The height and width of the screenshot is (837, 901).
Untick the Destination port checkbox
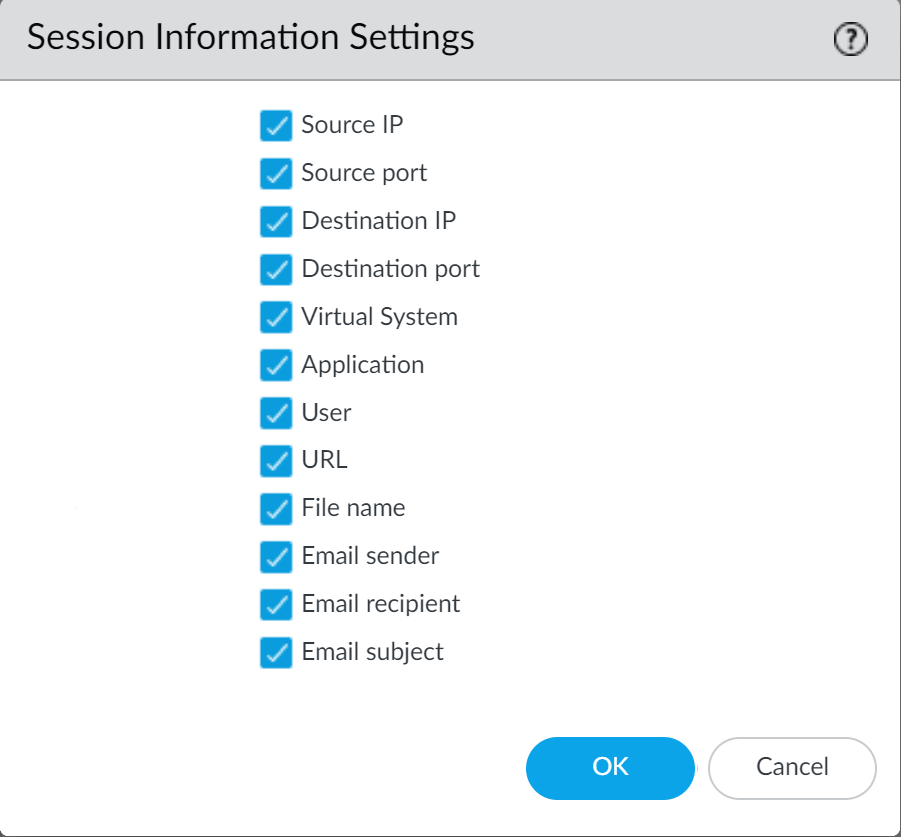pyautogui.click(x=276, y=270)
